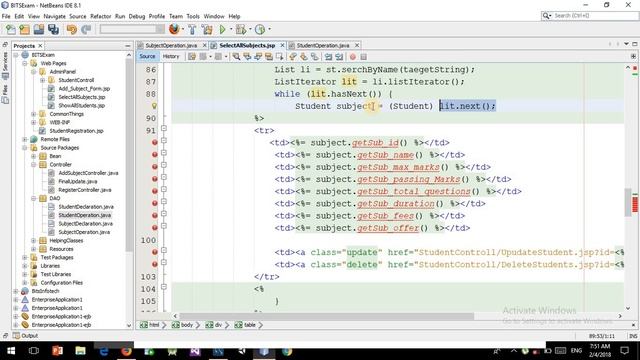Click the red Start Macro Recording icon
The width and height of the screenshot is (640, 360).
click(353, 57)
